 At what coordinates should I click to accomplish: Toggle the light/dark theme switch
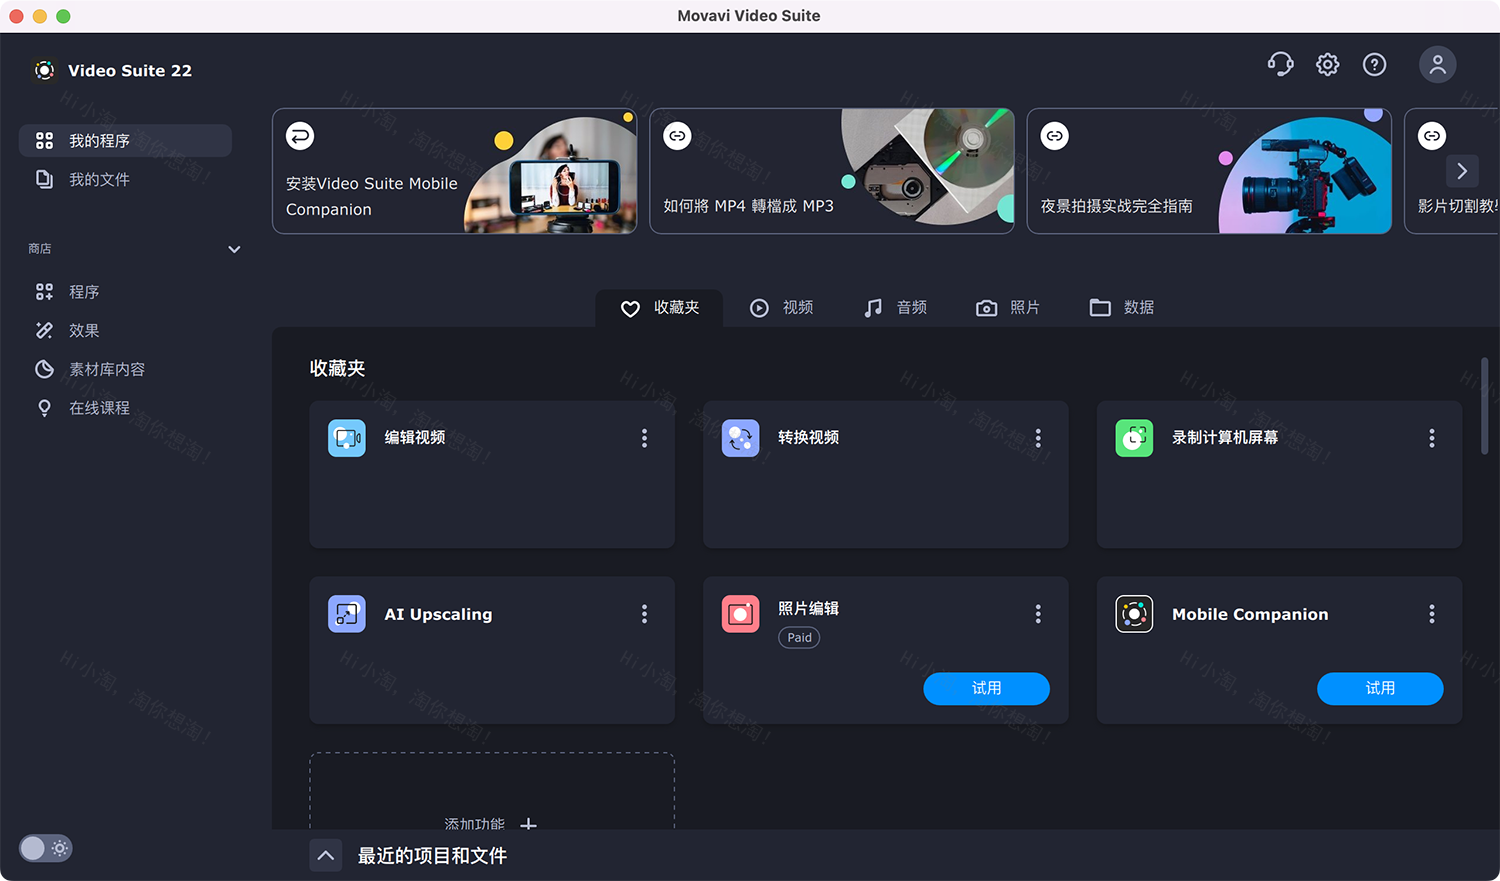click(45, 848)
